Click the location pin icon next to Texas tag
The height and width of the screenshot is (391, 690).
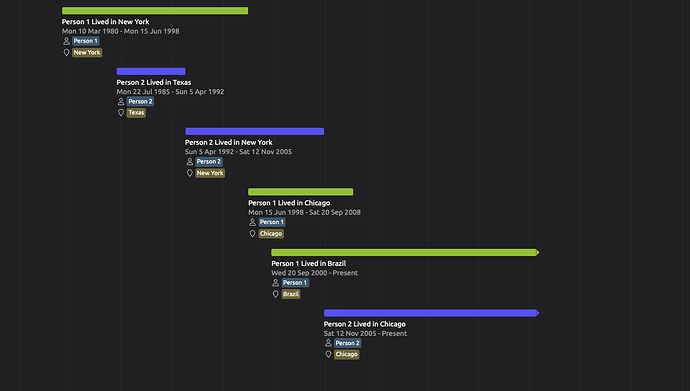[121, 113]
